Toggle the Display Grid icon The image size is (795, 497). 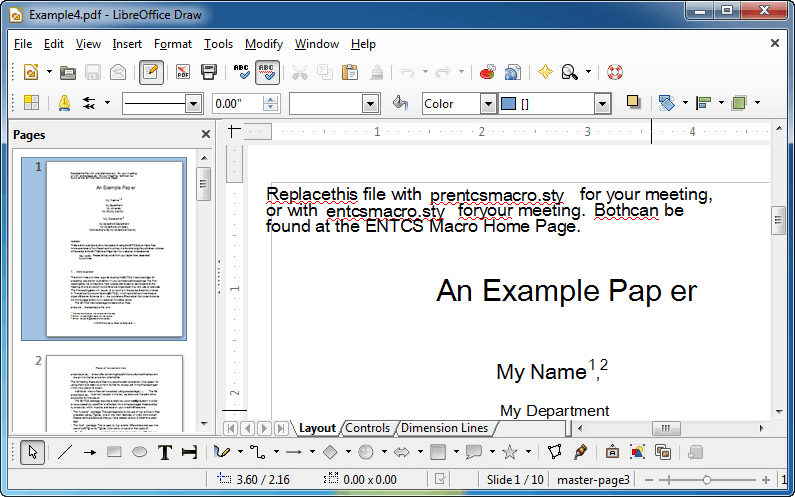(31, 103)
